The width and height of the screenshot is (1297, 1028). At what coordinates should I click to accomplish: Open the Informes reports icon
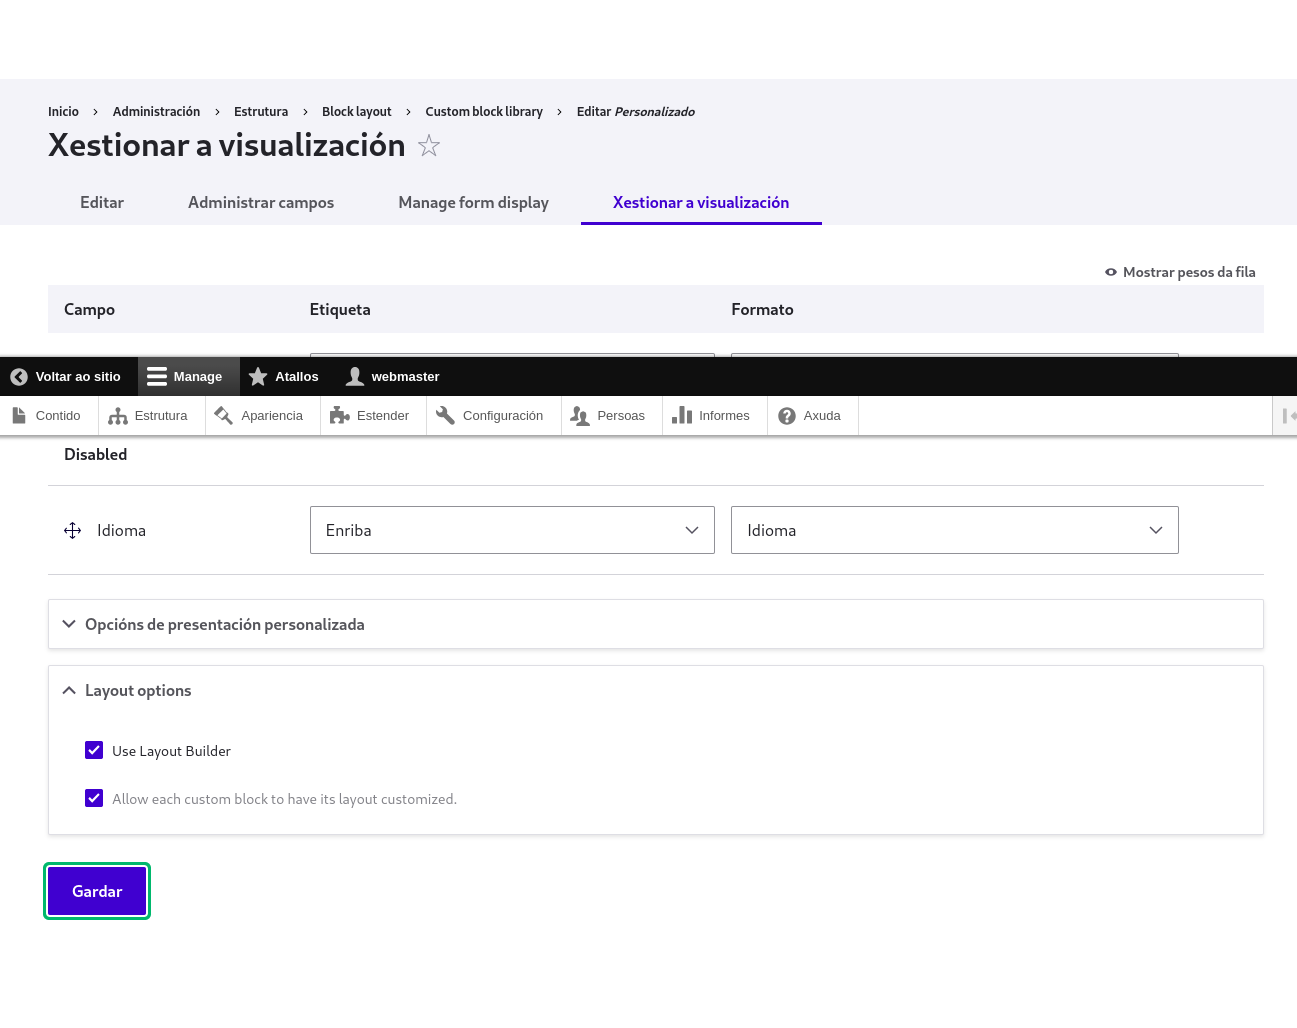[684, 414]
